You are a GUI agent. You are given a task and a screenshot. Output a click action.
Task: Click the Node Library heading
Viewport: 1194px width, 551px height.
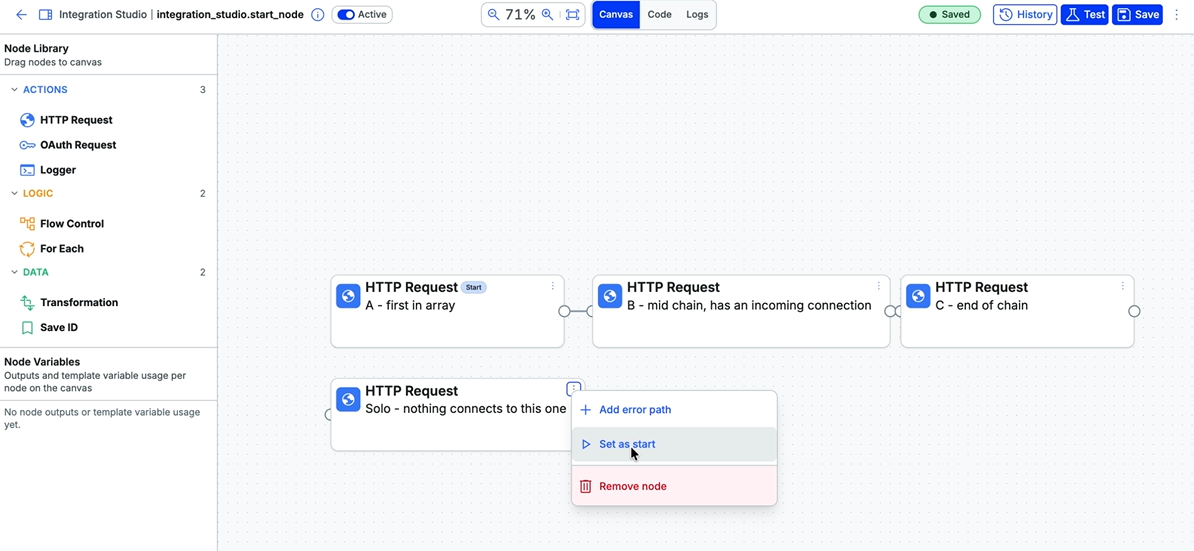click(x=37, y=49)
